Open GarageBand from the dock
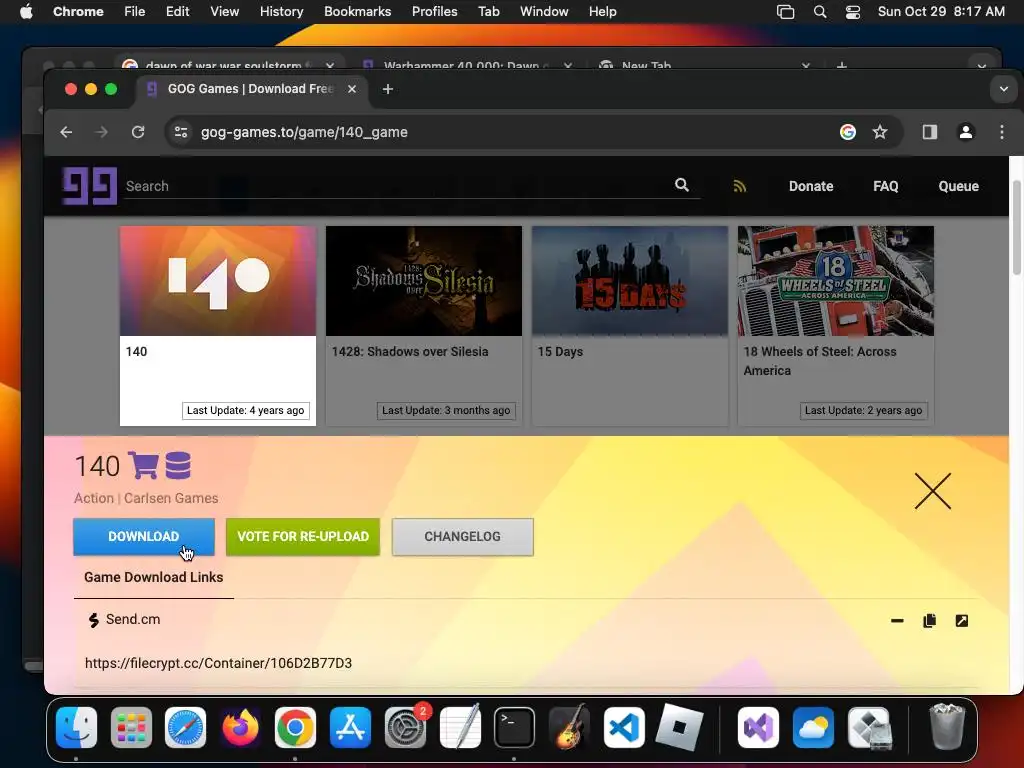Screen dimensions: 1024x768 569,727
